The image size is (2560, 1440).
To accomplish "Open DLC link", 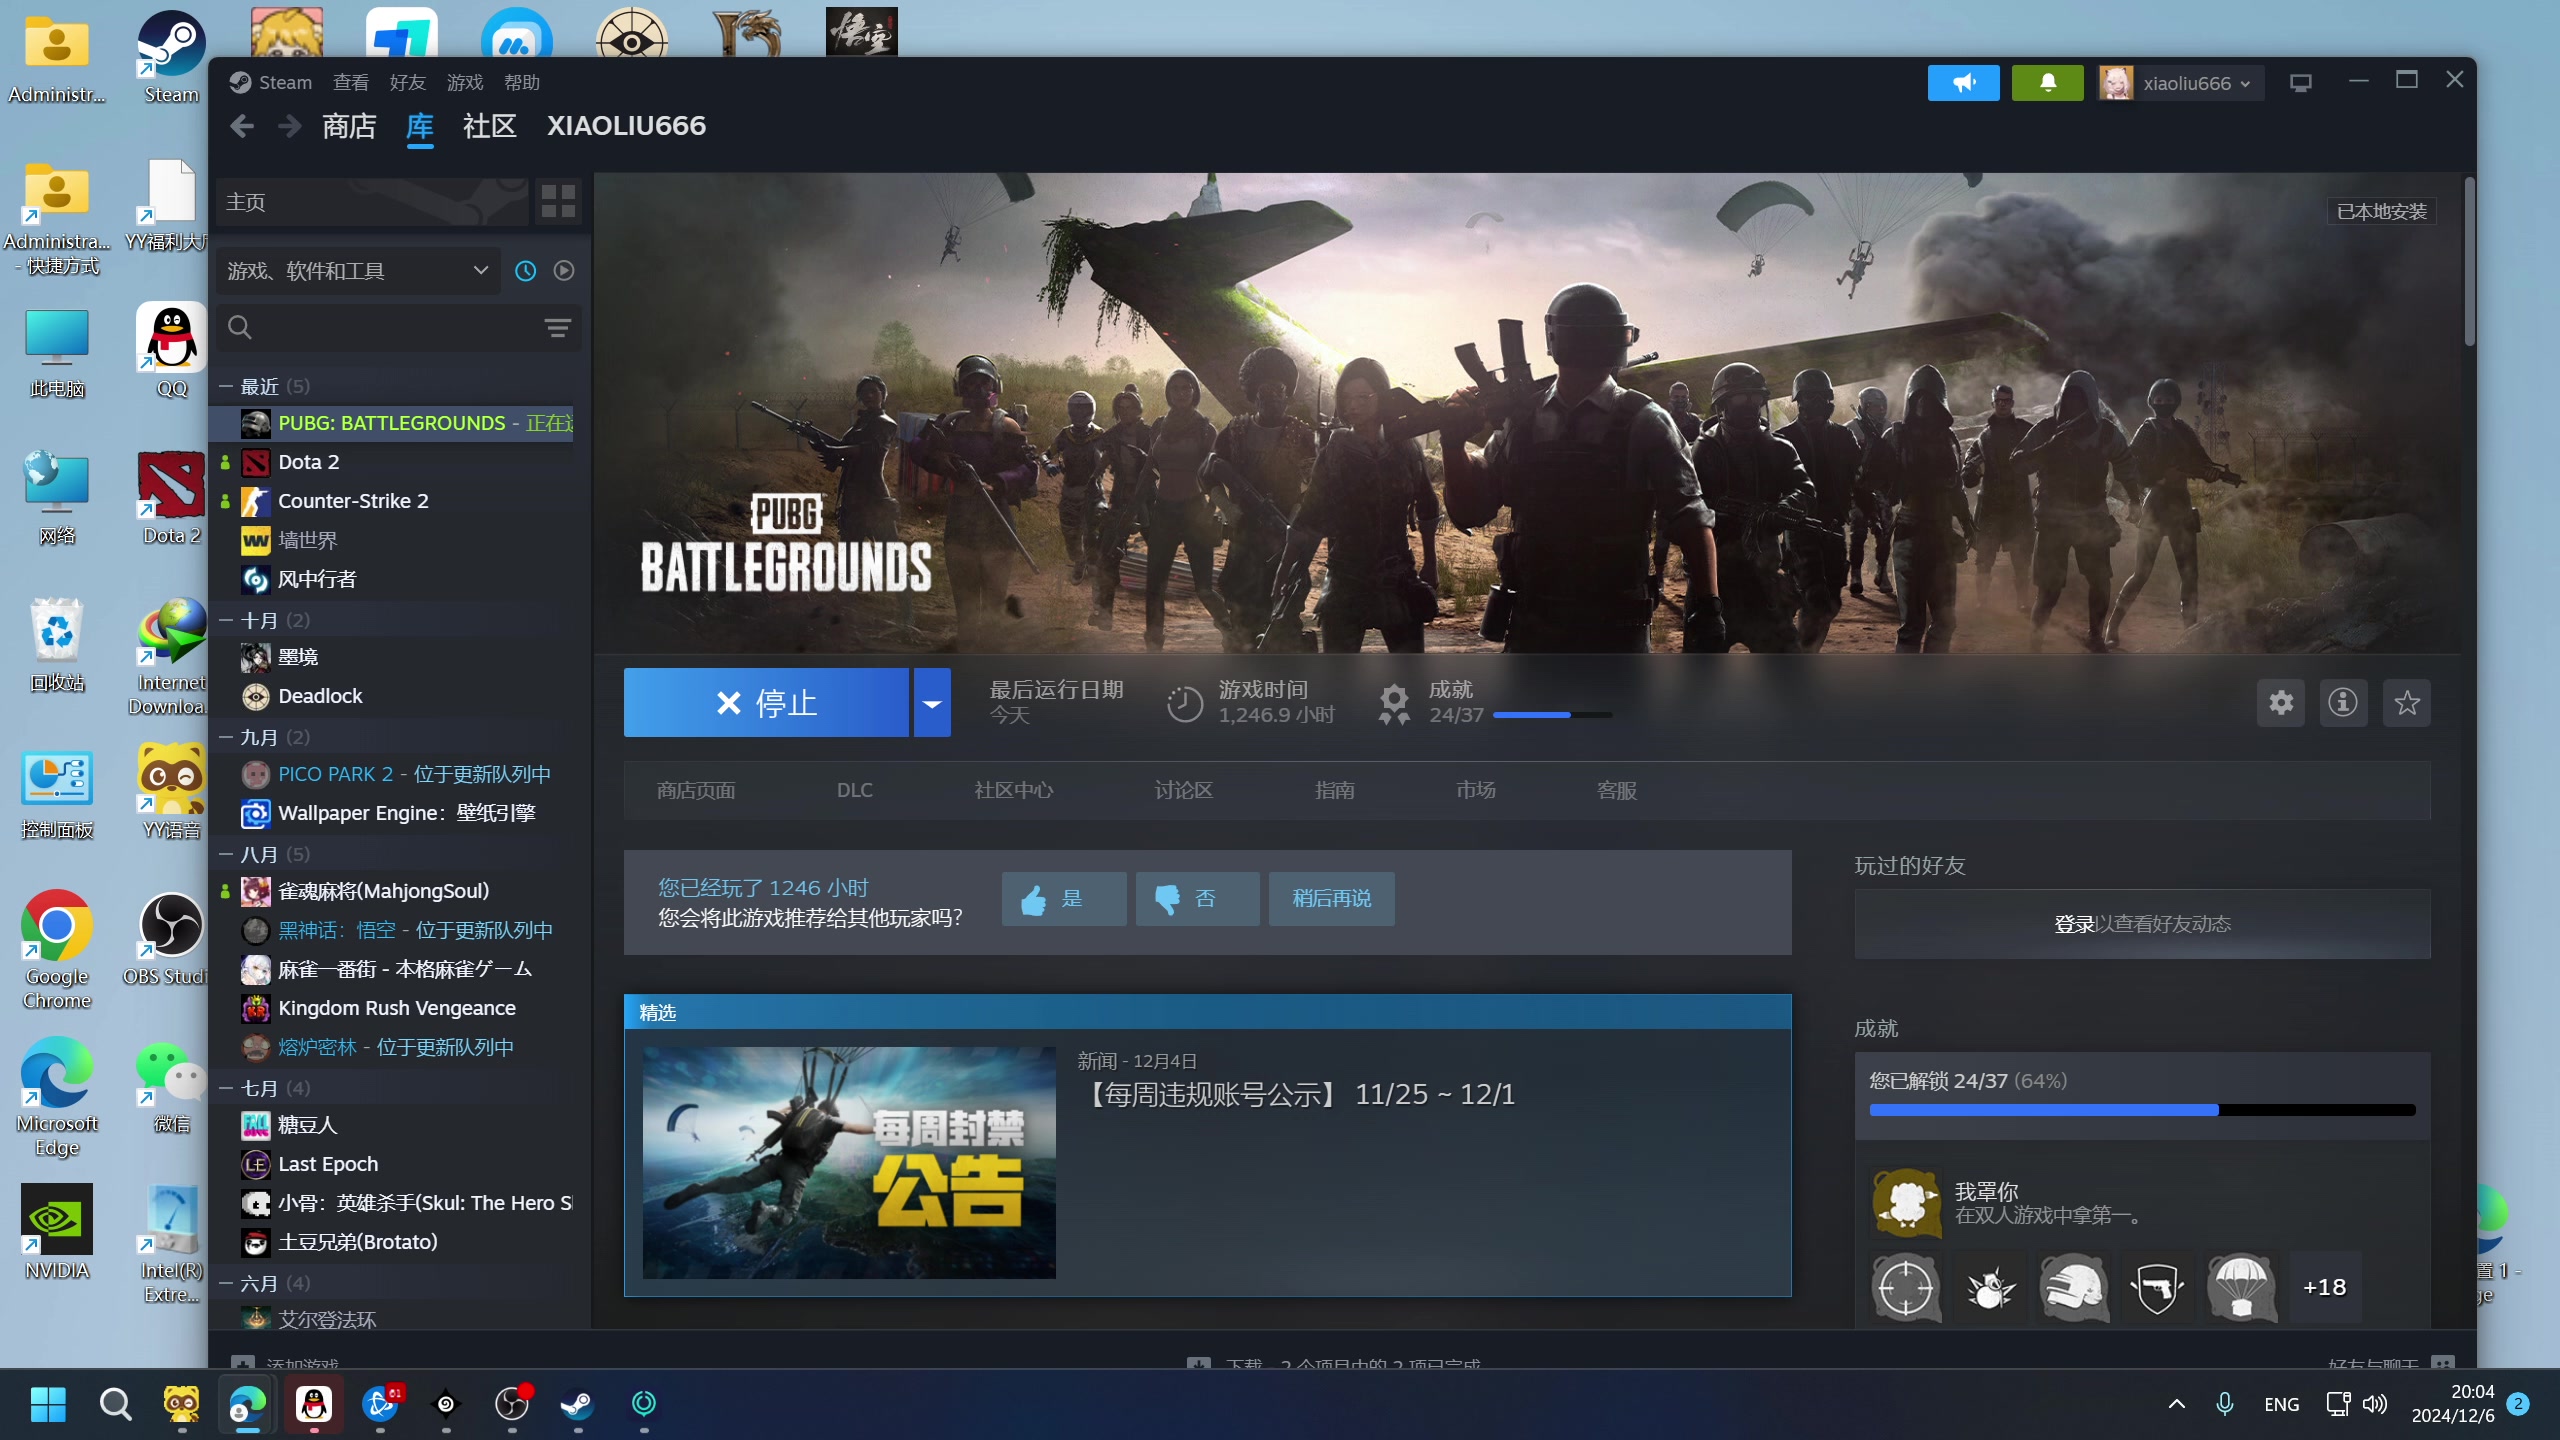I will pyautogui.click(x=855, y=791).
